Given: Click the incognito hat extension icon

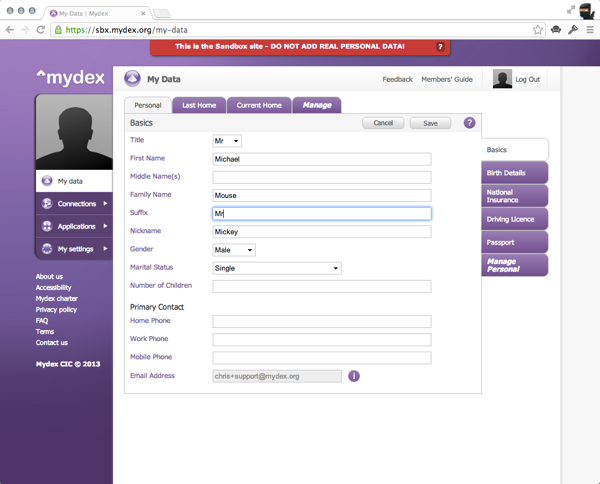Looking at the screenshot, I should tap(556, 29).
